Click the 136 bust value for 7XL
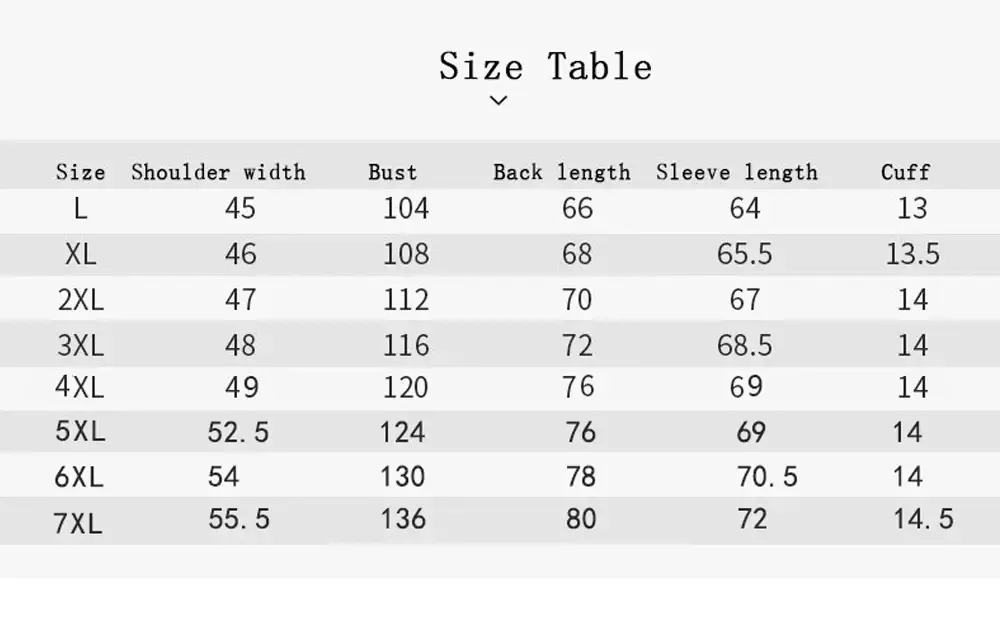Screen dimensions: 1000x619 coord(403,519)
